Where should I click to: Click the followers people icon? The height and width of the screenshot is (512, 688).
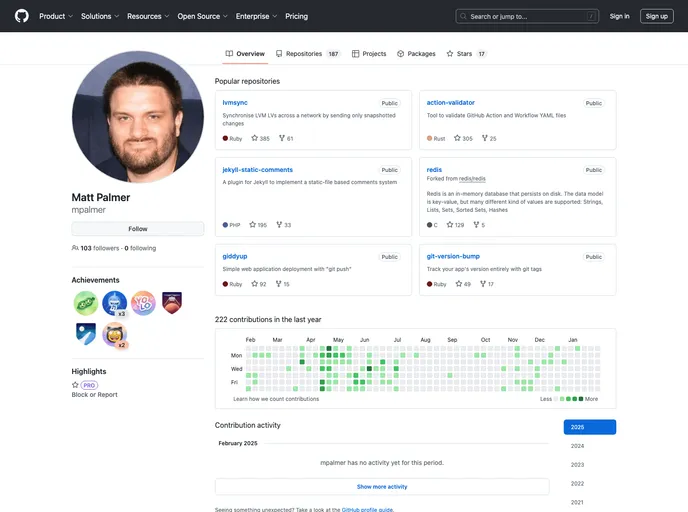click(x=75, y=248)
